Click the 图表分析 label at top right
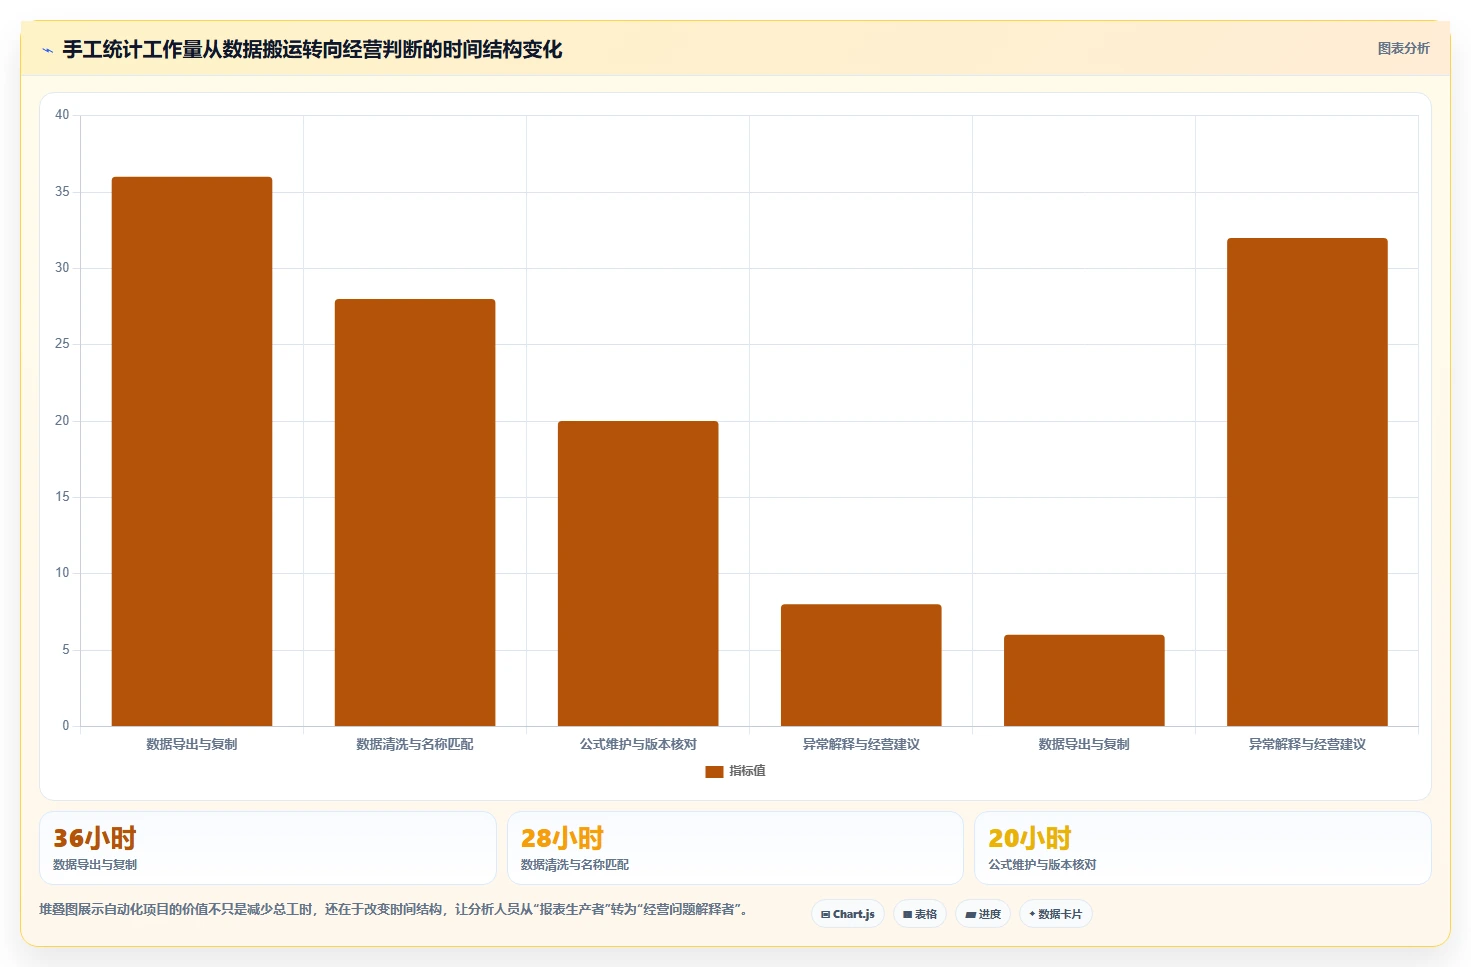The height and width of the screenshot is (967, 1471). [x=1403, y=48]
